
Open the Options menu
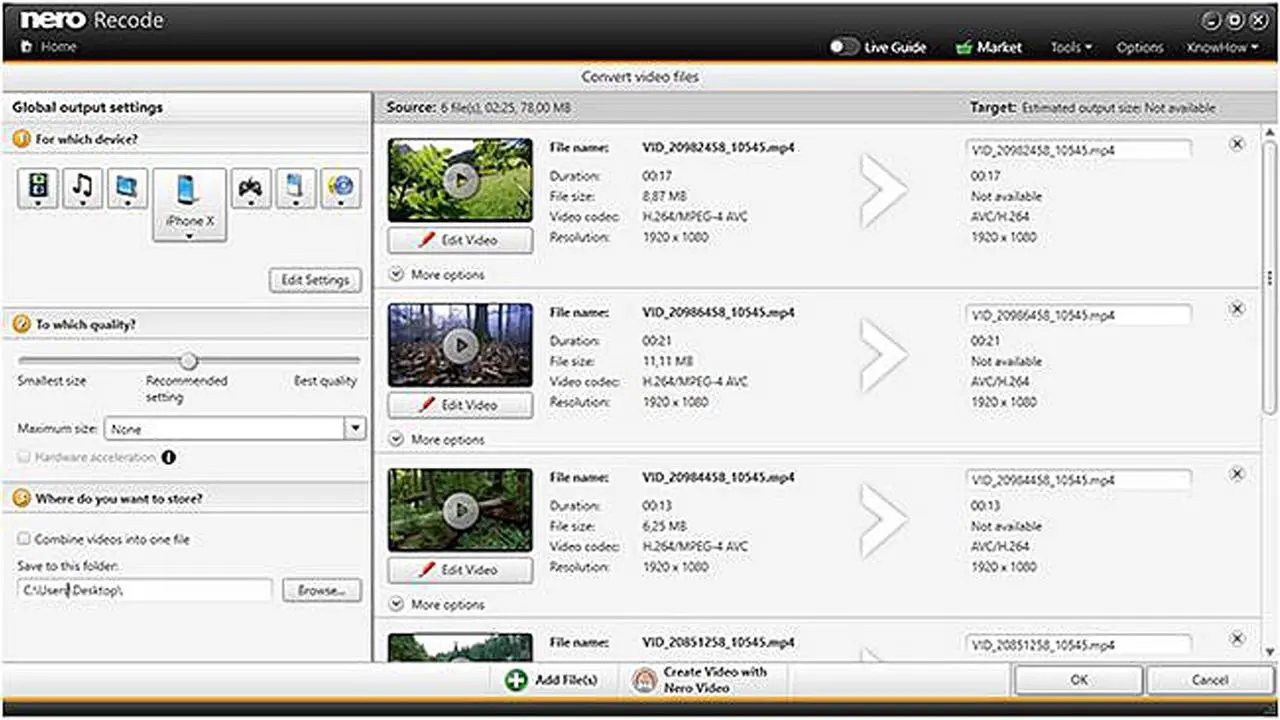1139,47
